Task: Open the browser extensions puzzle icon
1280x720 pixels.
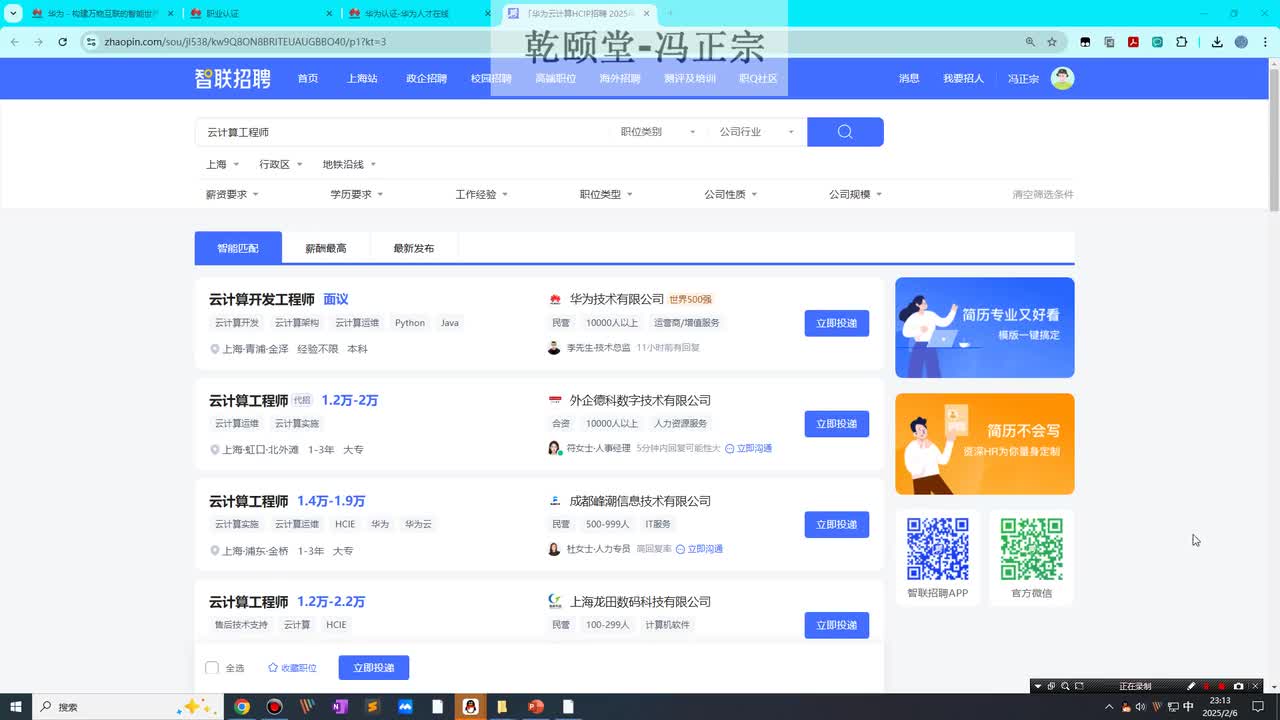Action: 1181,42
